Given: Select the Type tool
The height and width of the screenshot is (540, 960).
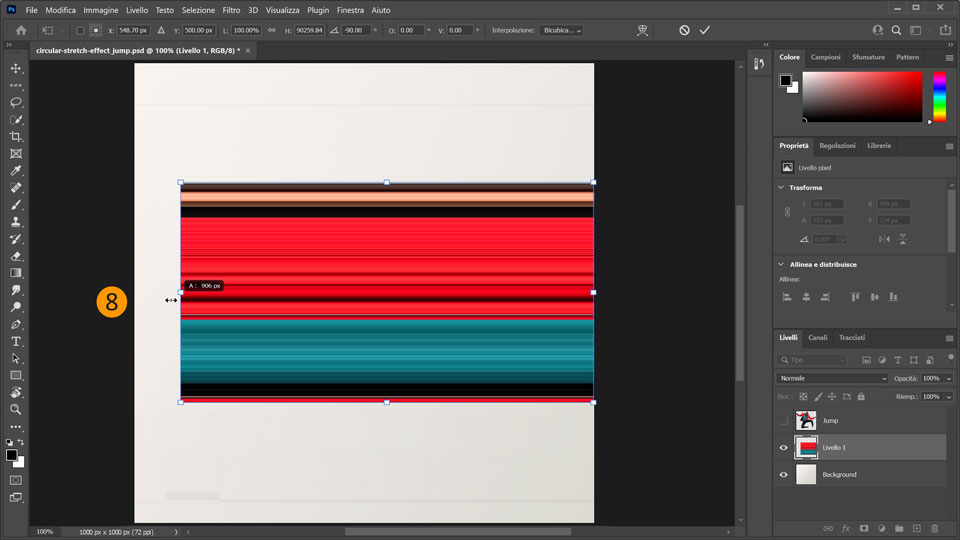Looking at the screenshot, I should pyautogui.click(x=16, y=341).
